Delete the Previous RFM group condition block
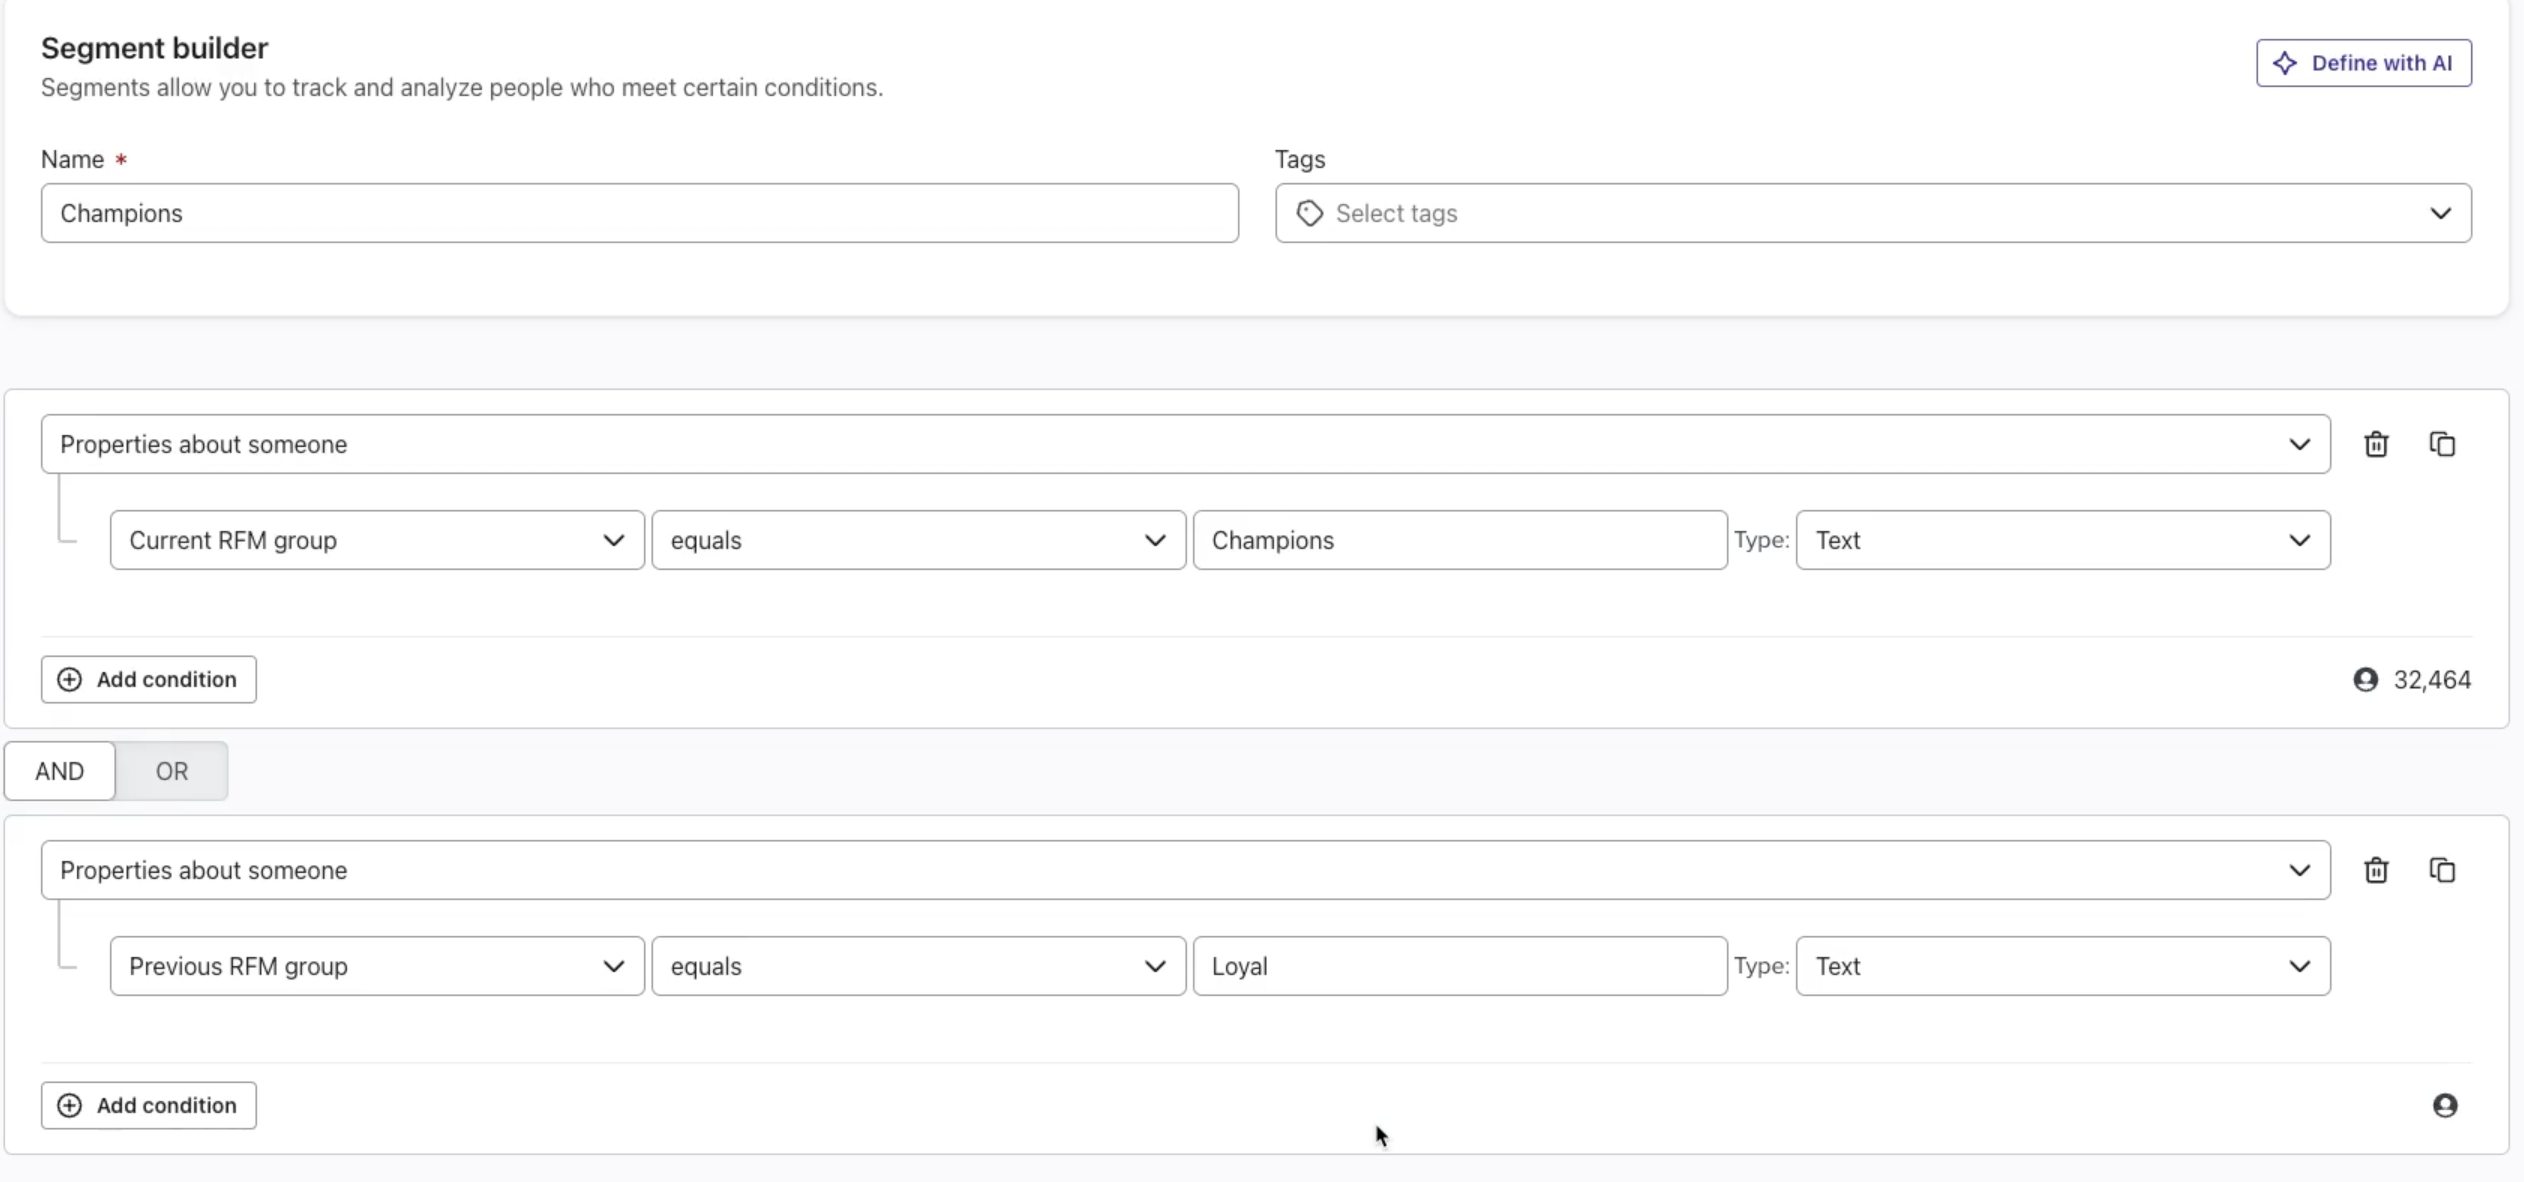The width and height of the screenshot is (2524, 1182). 2376,870
